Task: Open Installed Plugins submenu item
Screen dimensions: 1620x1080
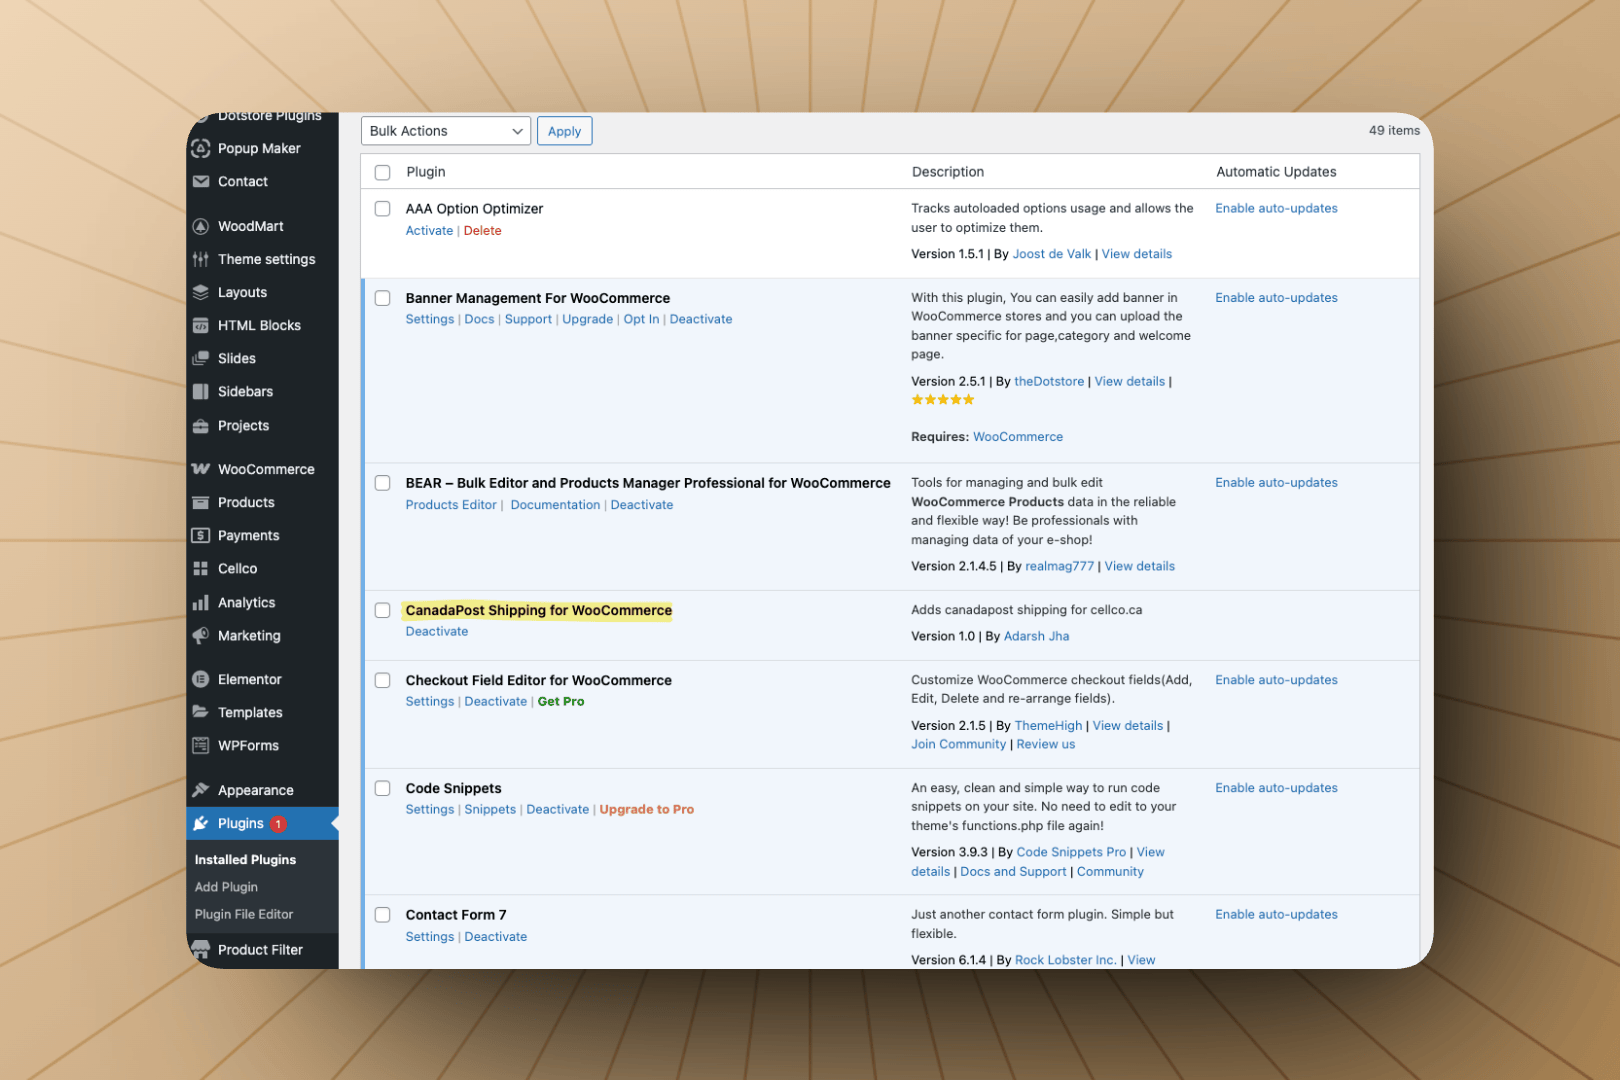Action: (245, 860)
